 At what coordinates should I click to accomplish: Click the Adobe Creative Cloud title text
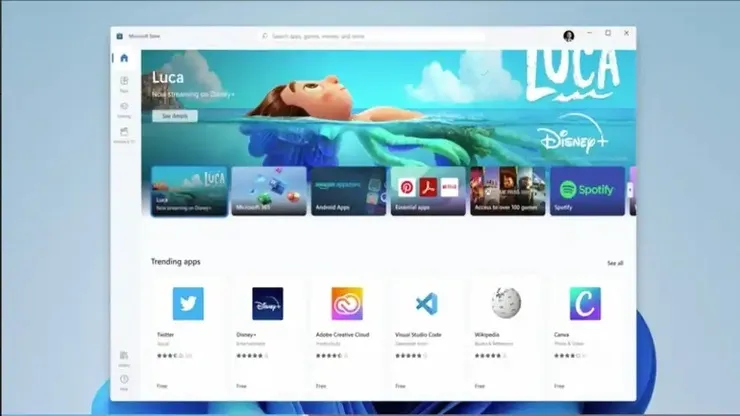click(343, 335)
